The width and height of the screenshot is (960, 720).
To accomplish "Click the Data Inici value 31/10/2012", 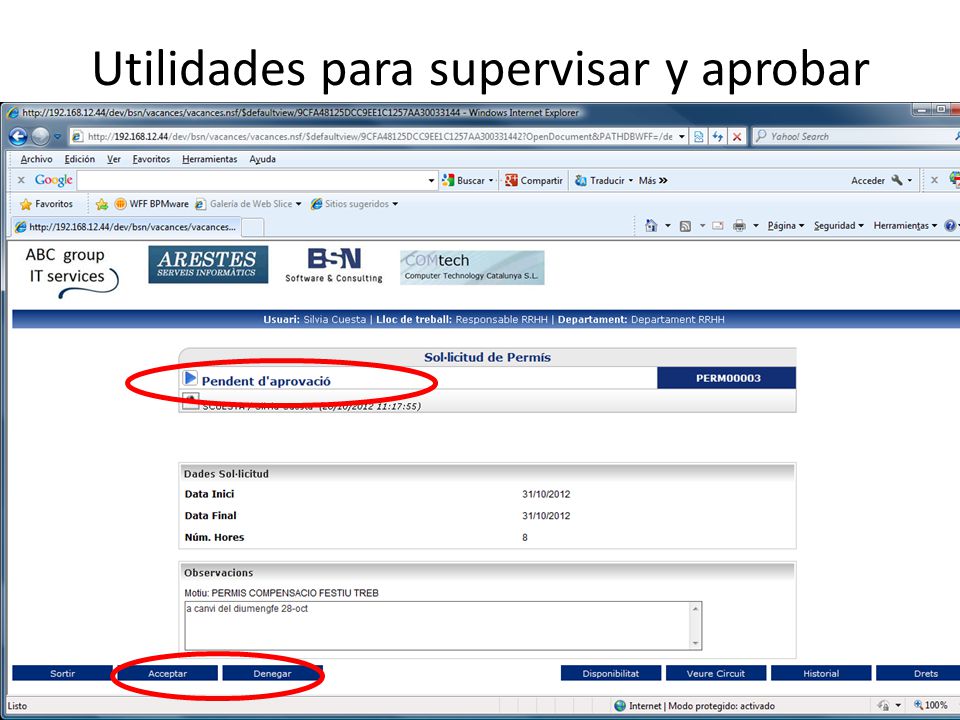I will (546, 494).
